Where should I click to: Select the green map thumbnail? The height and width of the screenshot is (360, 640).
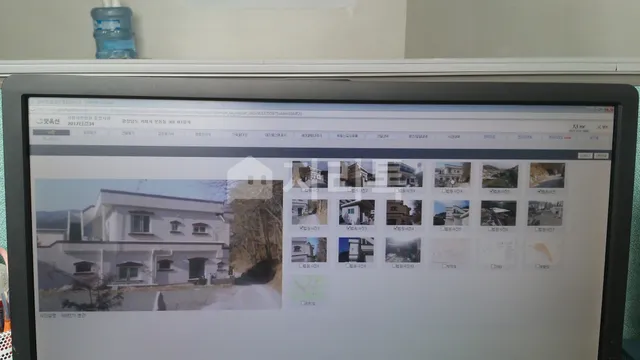pos(308,287)
